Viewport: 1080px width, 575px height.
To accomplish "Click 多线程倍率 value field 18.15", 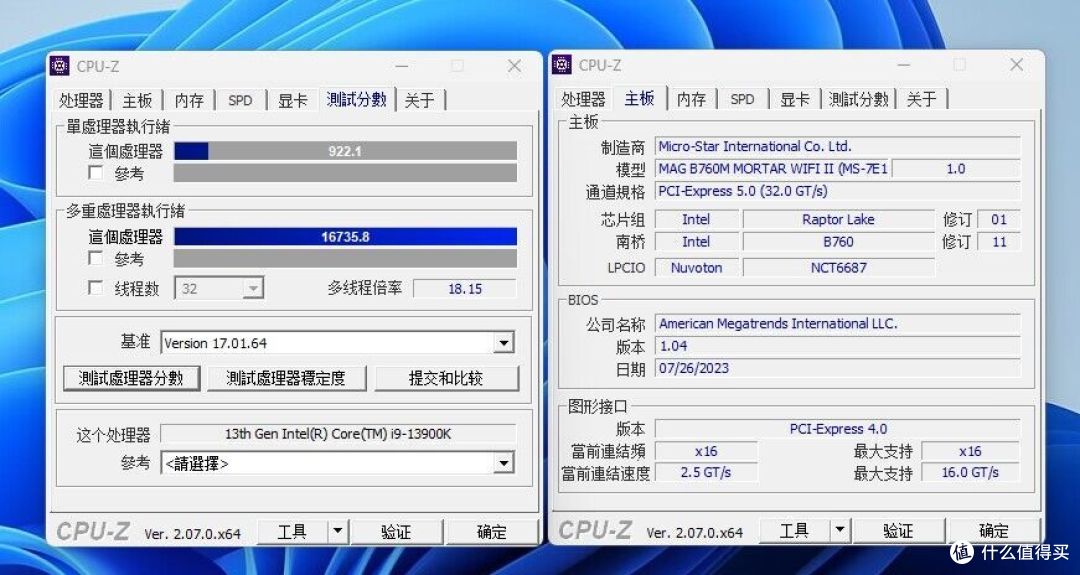I will pyautogui.click(x=465, y=289).
